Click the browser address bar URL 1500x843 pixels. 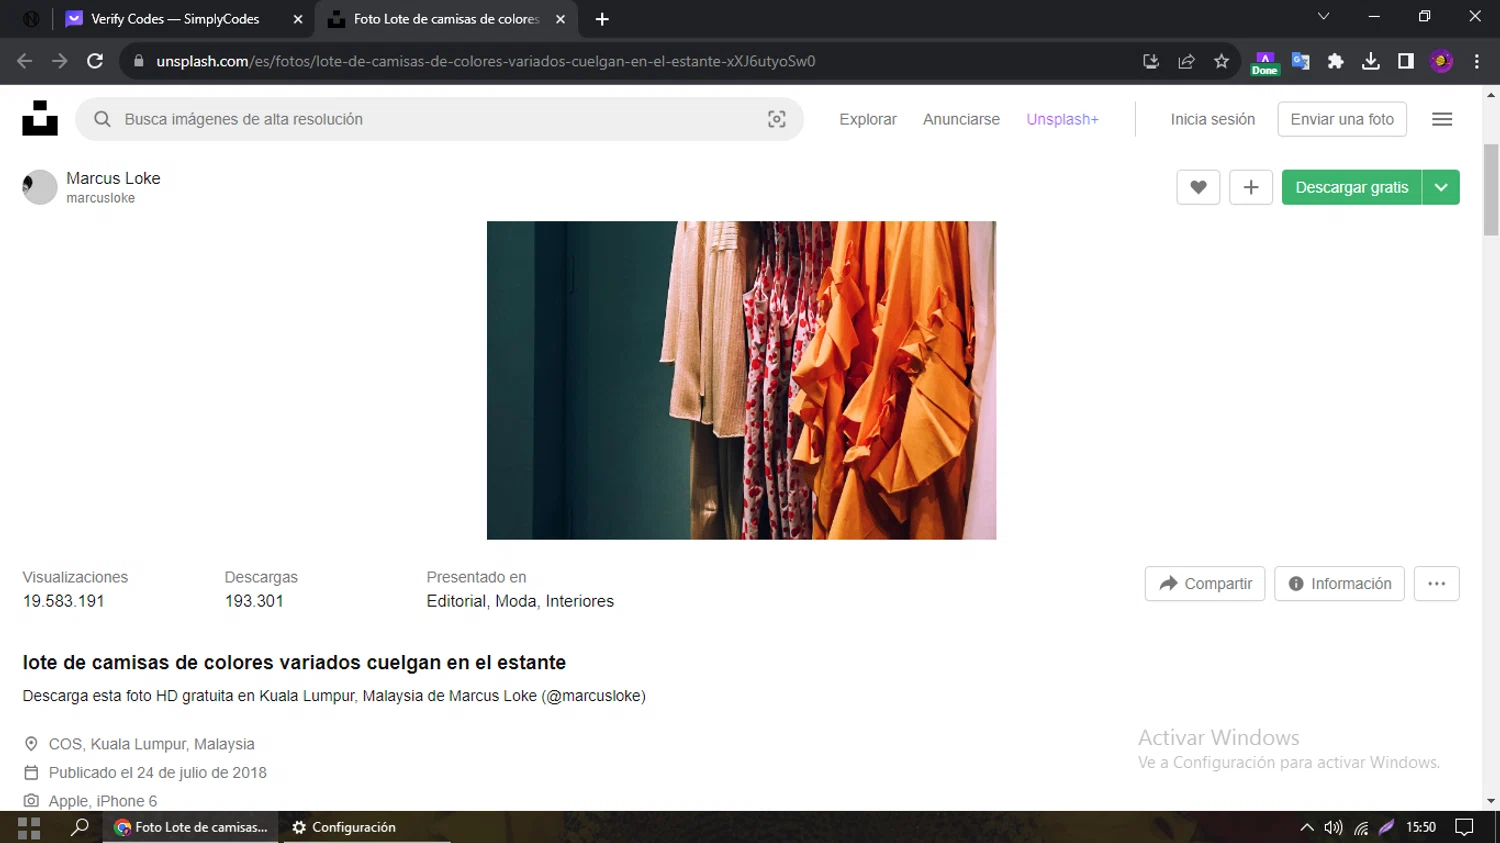(486, 61)
